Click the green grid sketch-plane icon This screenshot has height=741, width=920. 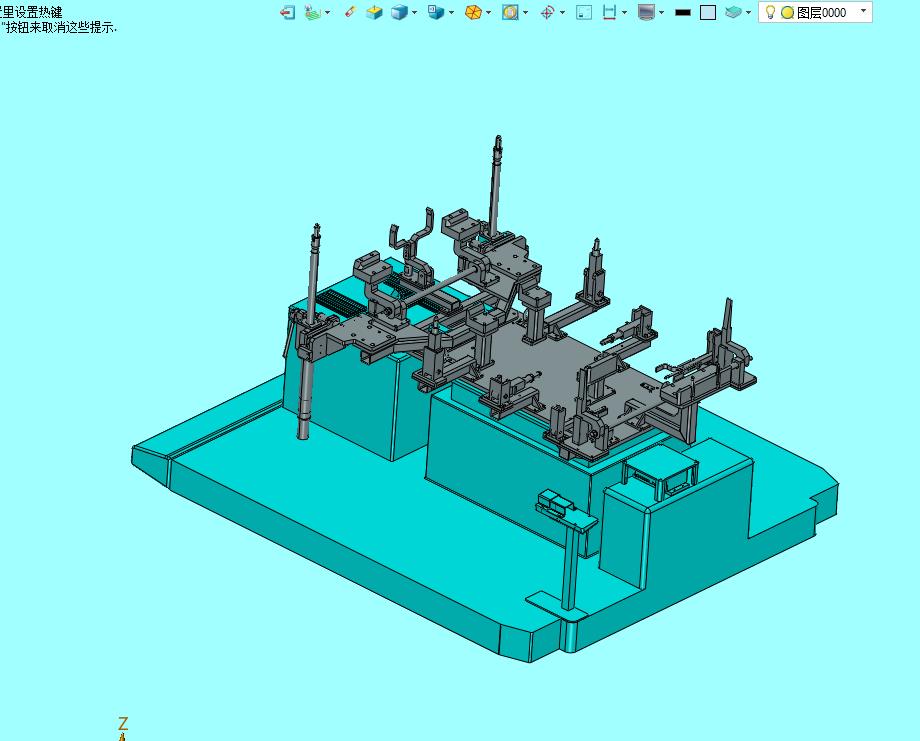point(313,12)
